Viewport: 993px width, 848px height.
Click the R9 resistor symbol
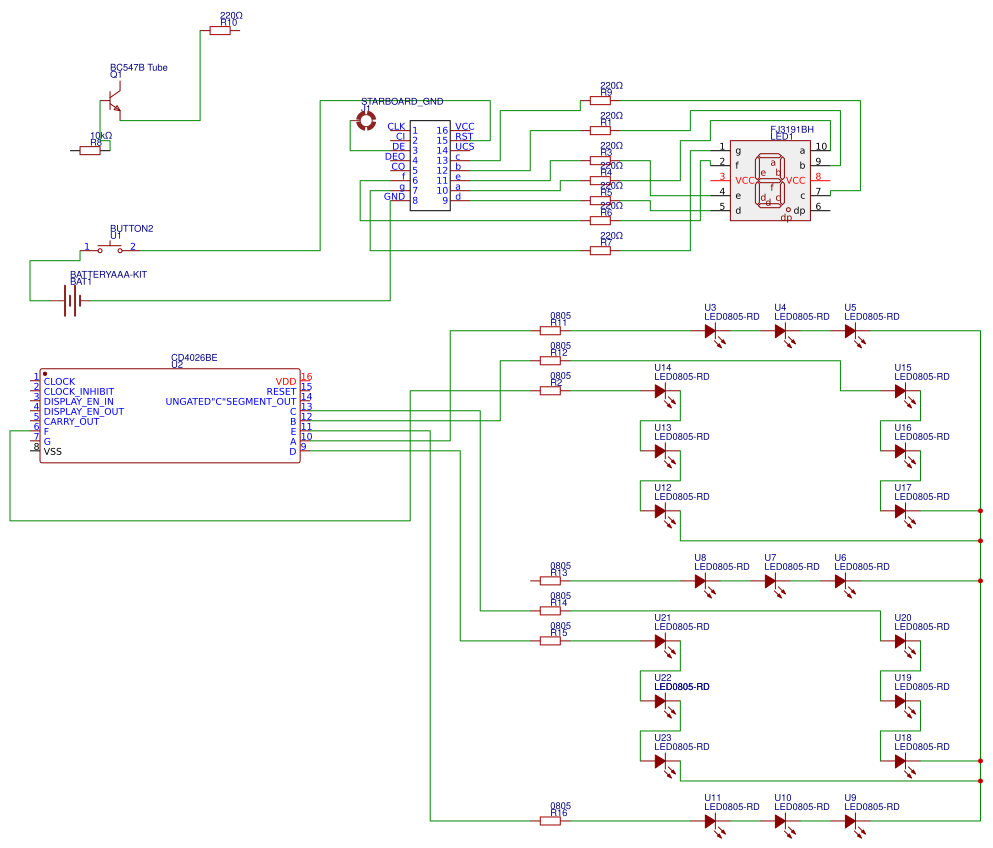(600, 100)
